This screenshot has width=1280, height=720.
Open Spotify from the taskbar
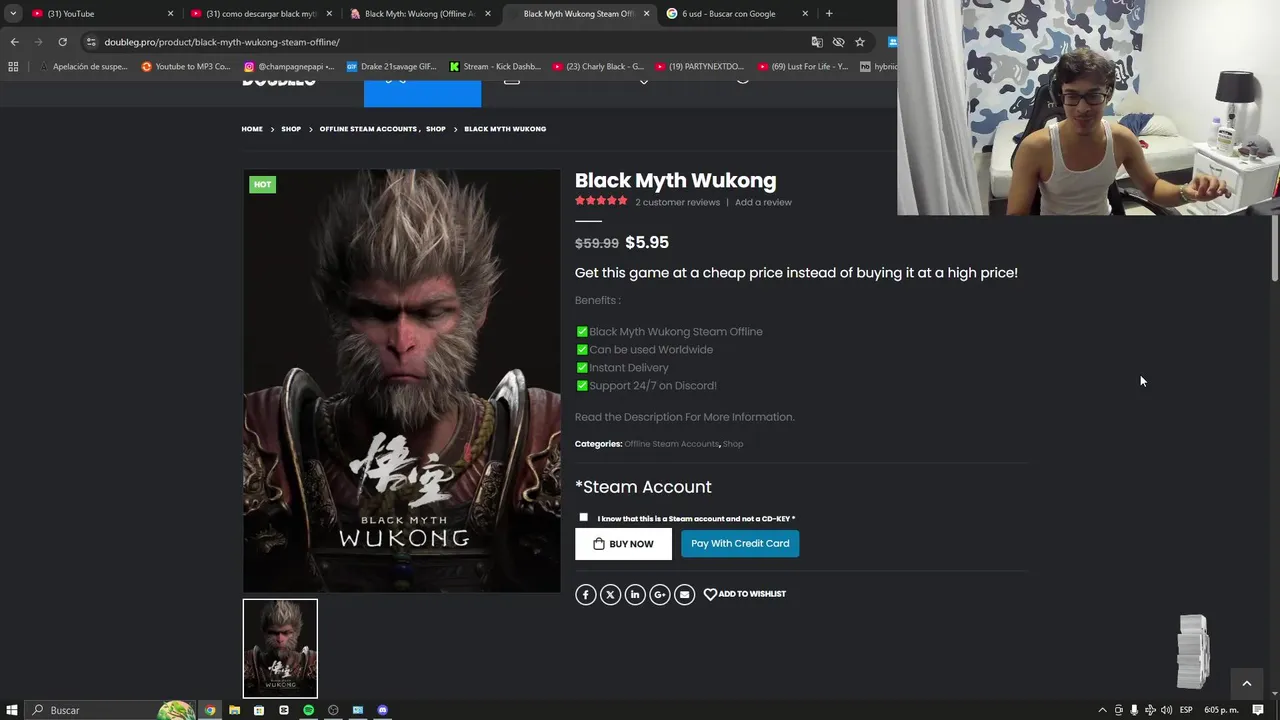click(308, 710)
